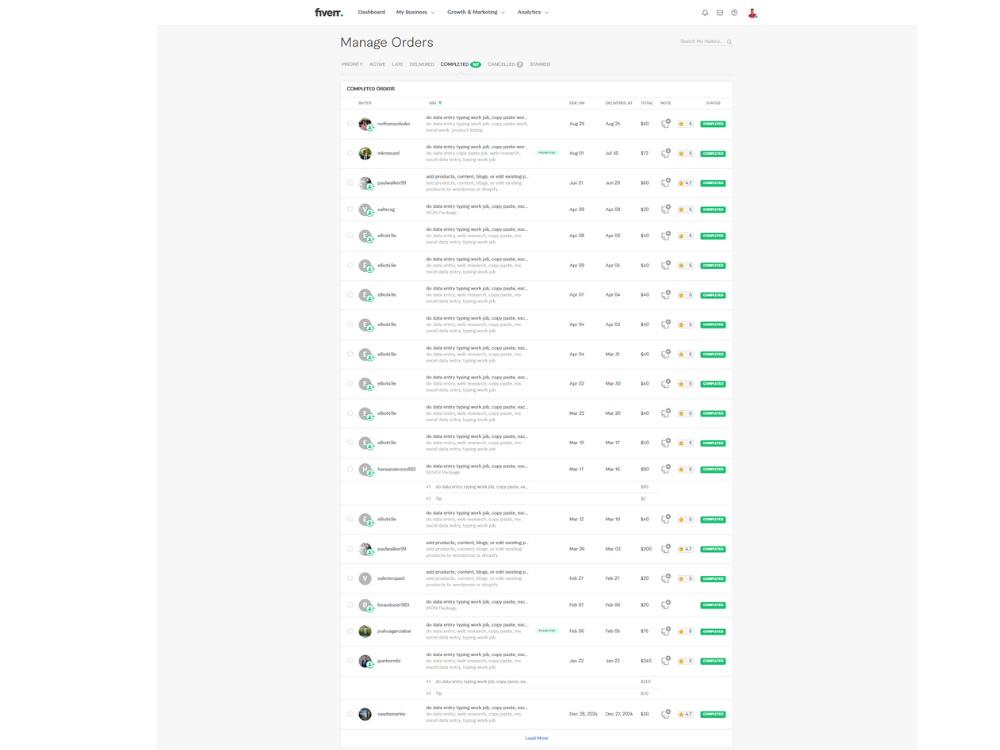Viewport: 1000px width, 750px height.
Task: Add note on elliot's Mar 22 order
Action: tap(665, 413)
